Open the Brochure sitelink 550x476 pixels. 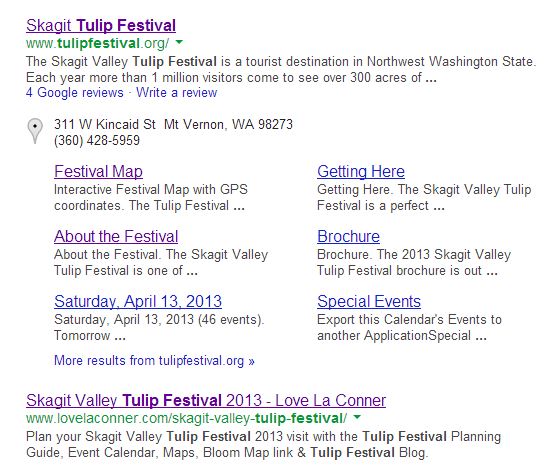[348, 236]
